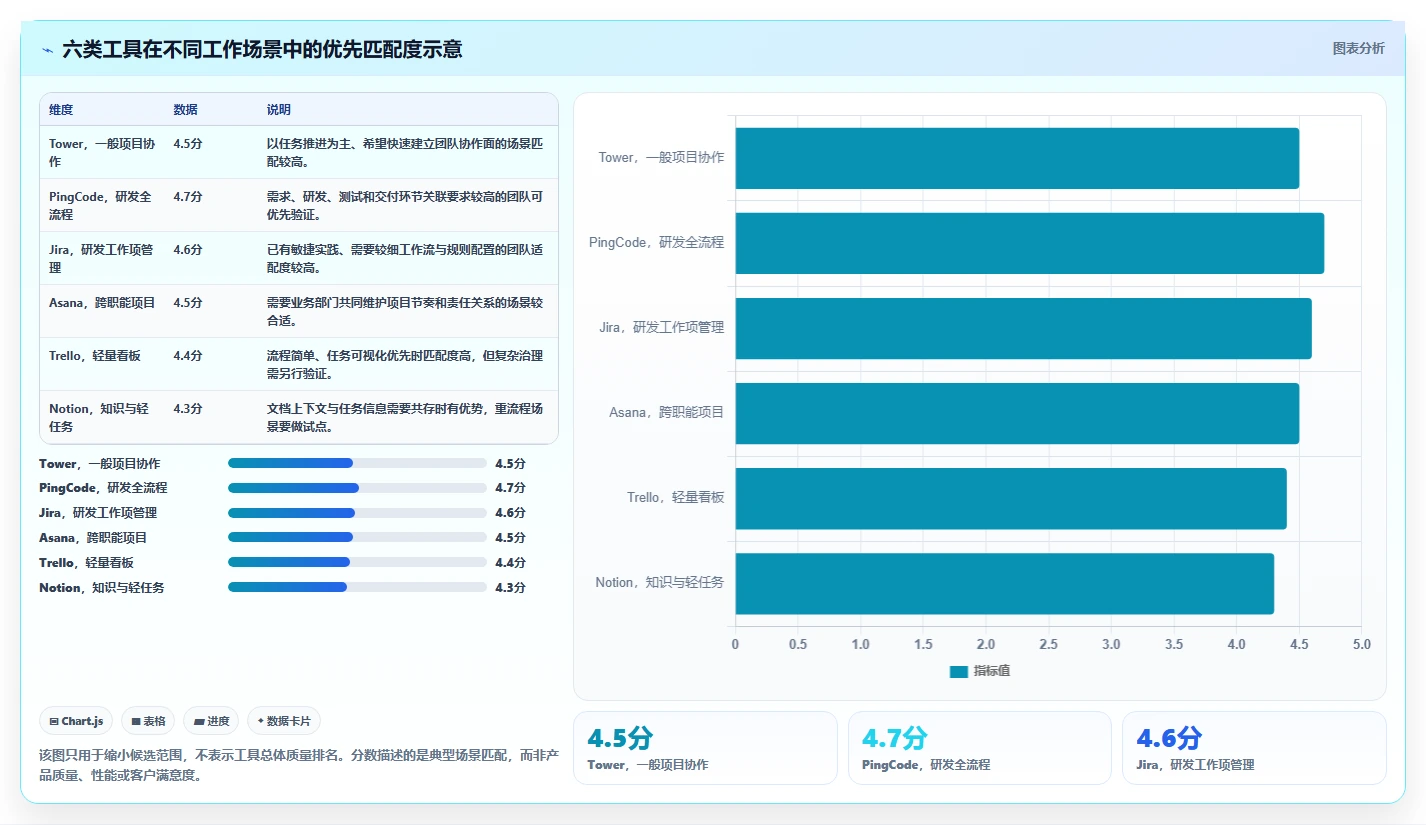Viewport: 1426px width, 825px height.
Task: Click the 4.3分 value in table
Action: pos(188,408)
